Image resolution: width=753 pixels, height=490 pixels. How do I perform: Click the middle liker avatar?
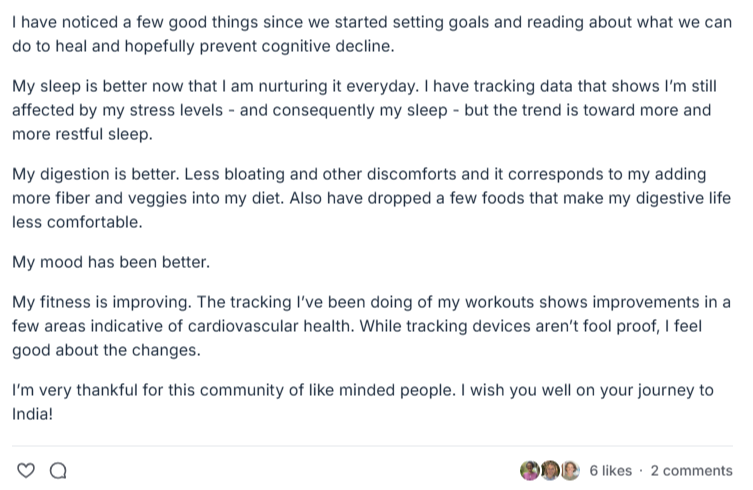550,470
